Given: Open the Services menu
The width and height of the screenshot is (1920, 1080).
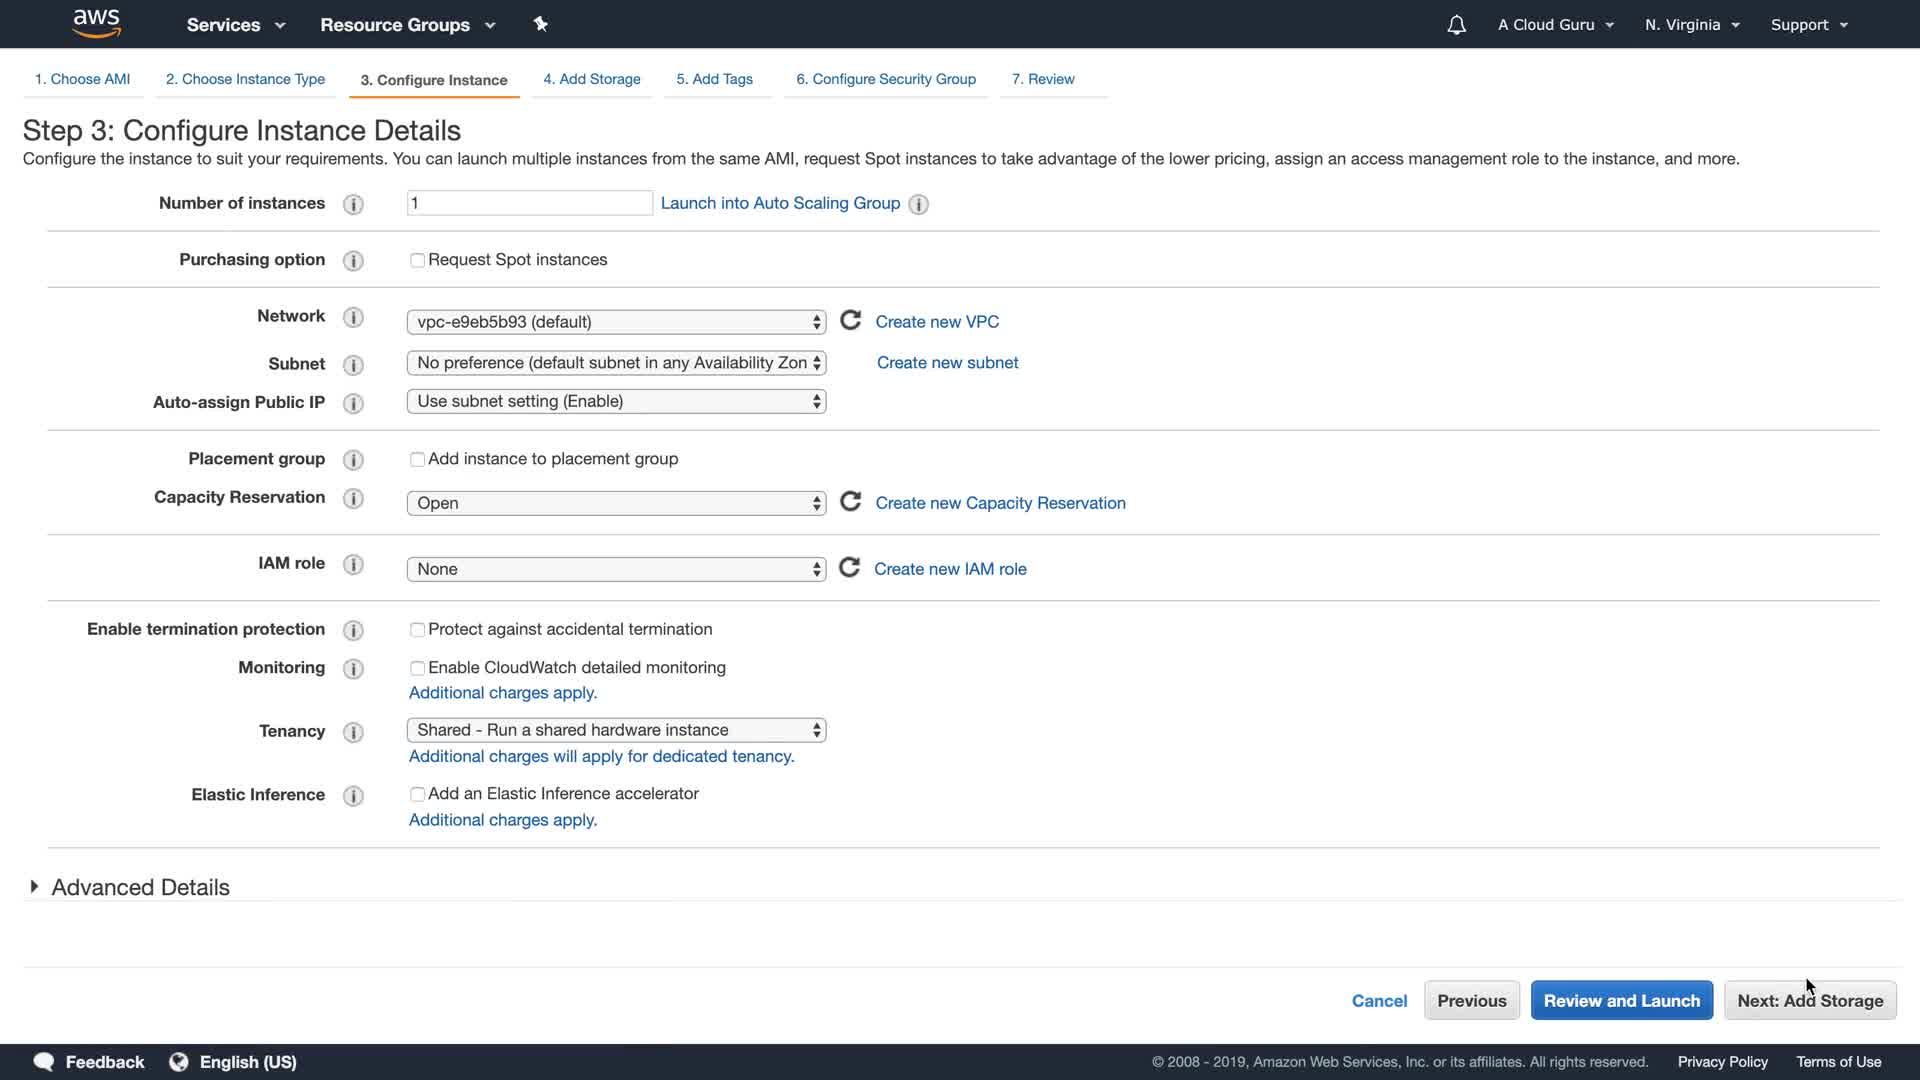Looking at the screenshot, I should click(235, 25).
